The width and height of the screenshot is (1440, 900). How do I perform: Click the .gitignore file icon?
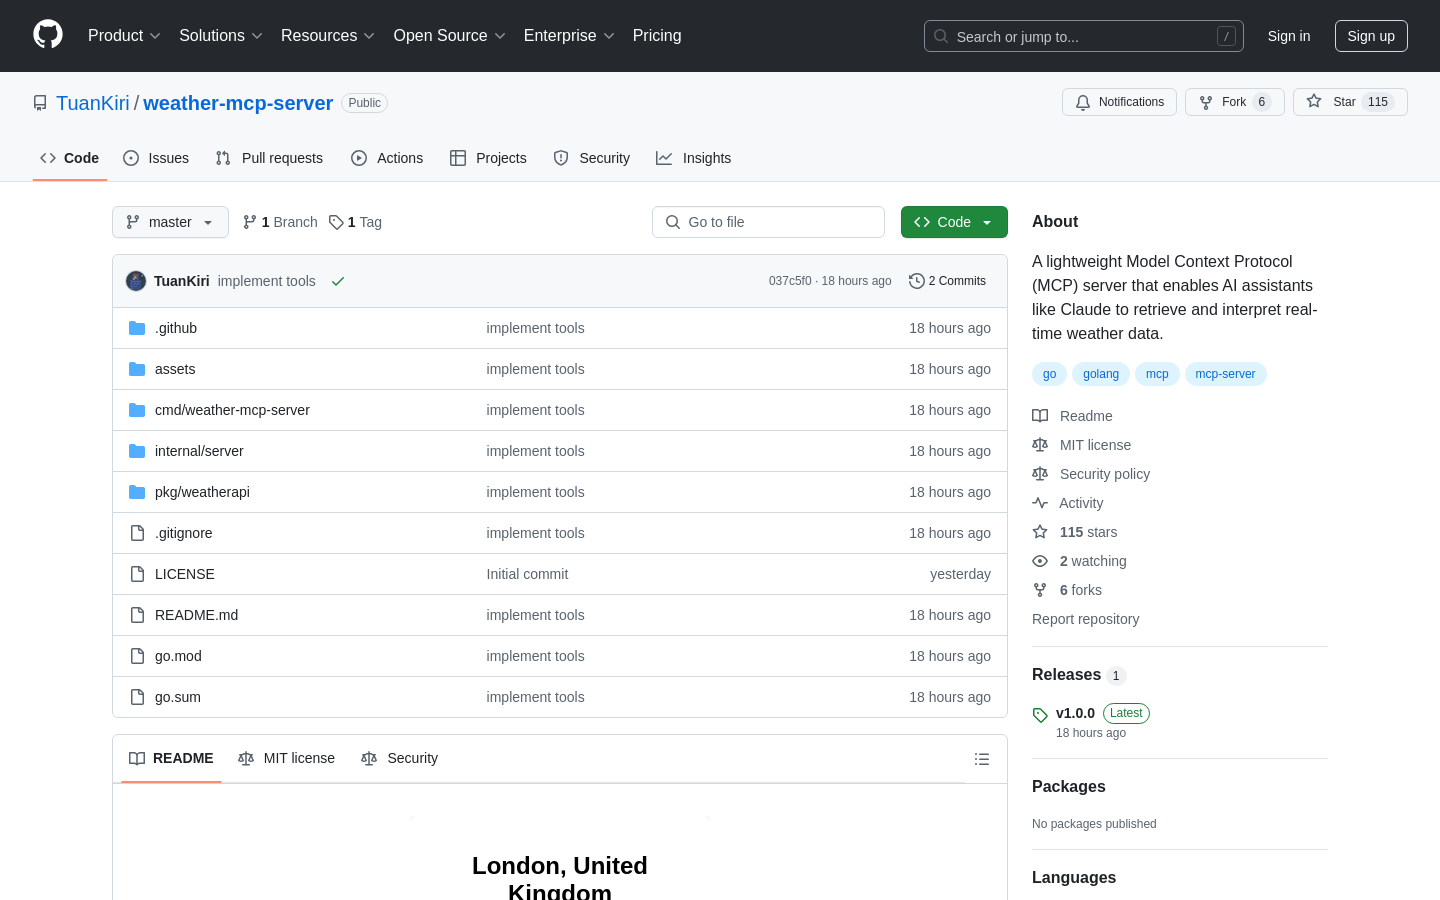pos(137,533)
